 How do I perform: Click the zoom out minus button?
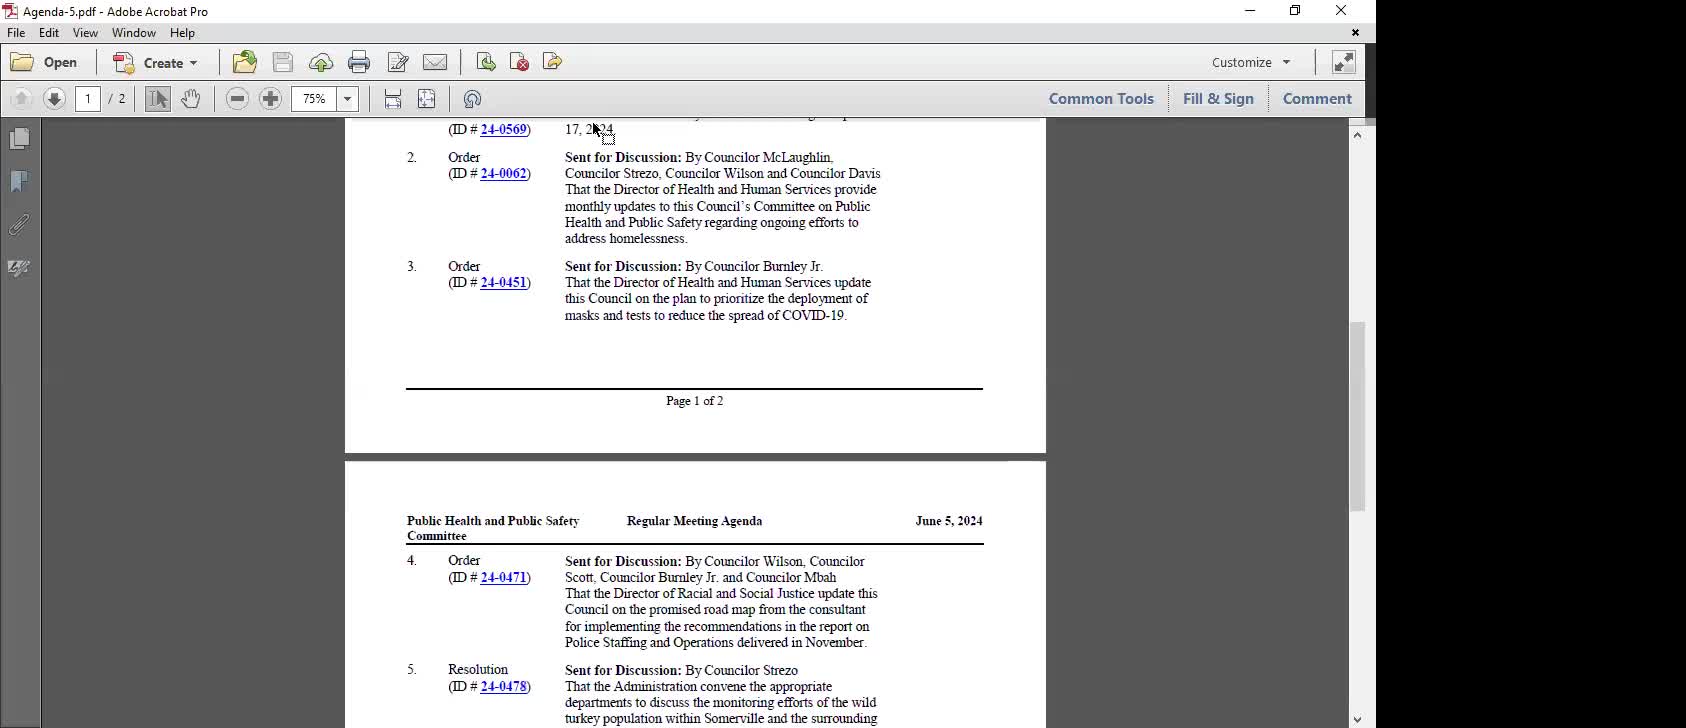(237, 98)
